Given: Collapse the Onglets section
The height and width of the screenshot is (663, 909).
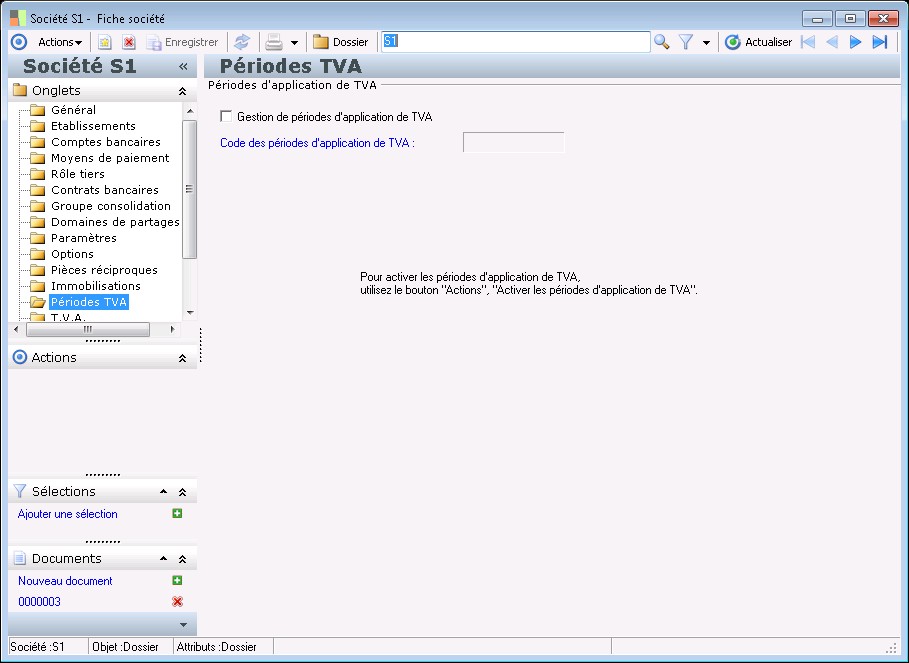Looking at the screenshot, I should pyautogui.click(x=183, y=92).
